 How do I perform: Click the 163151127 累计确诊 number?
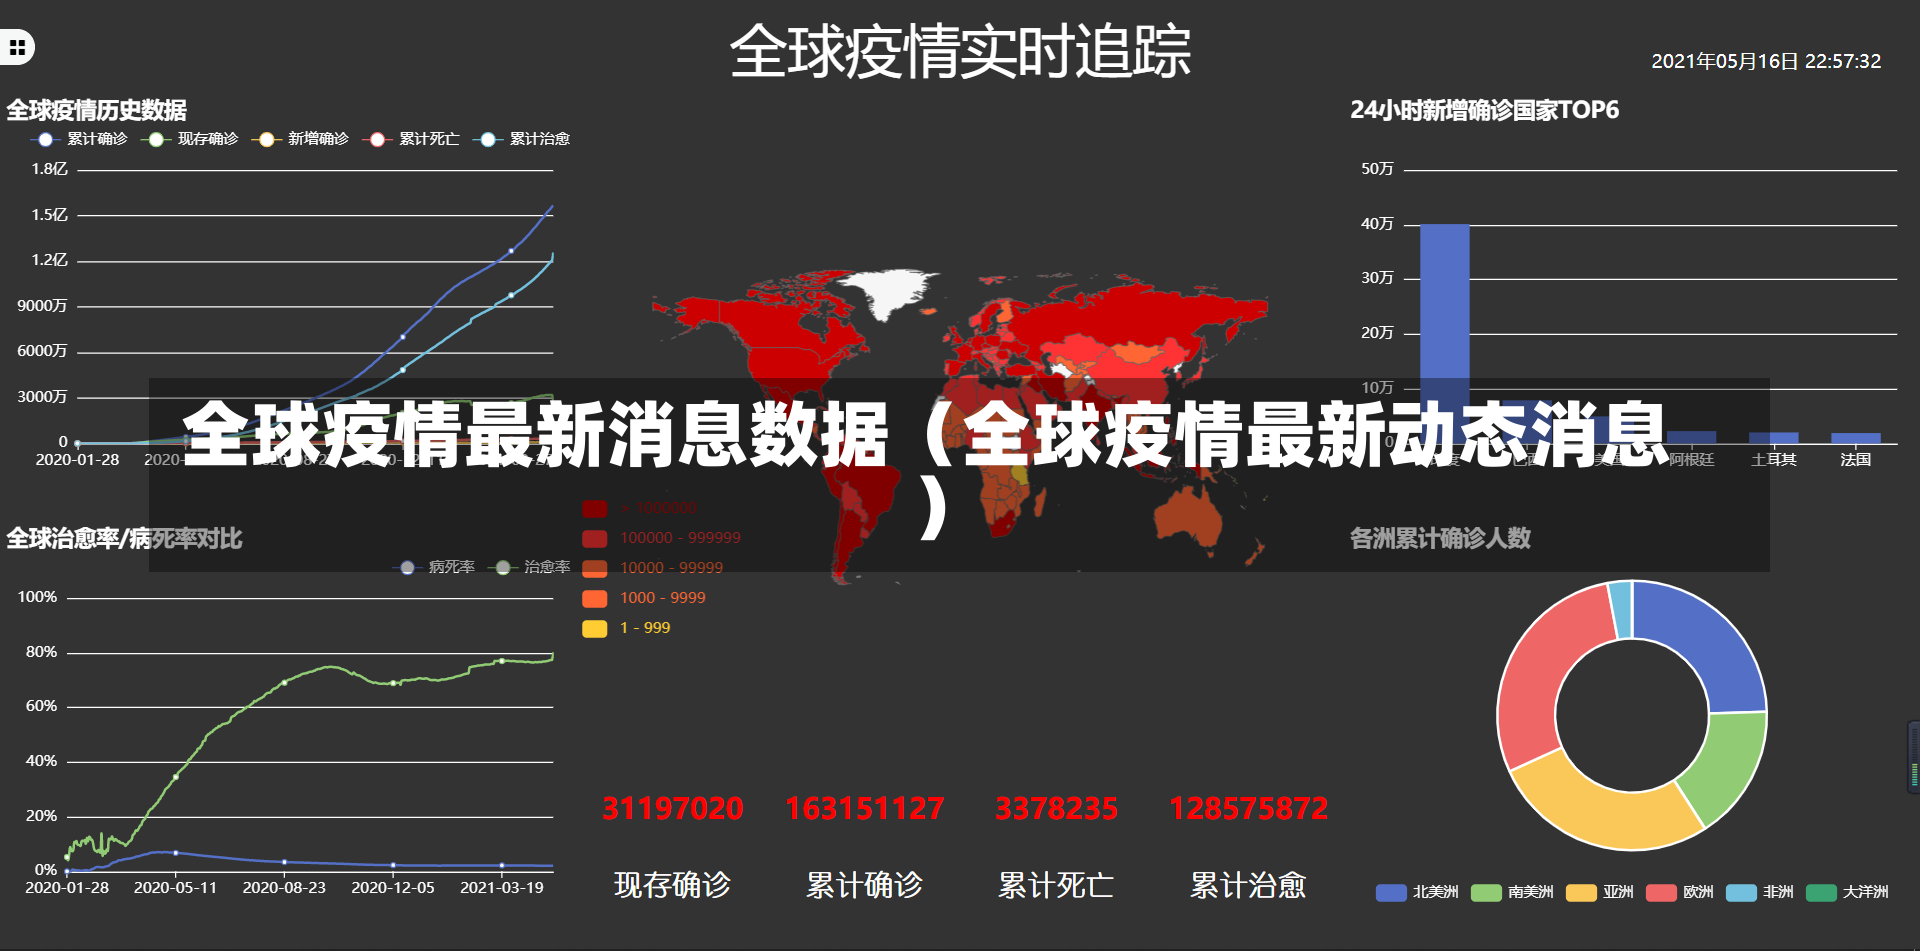tap(865, 809)
